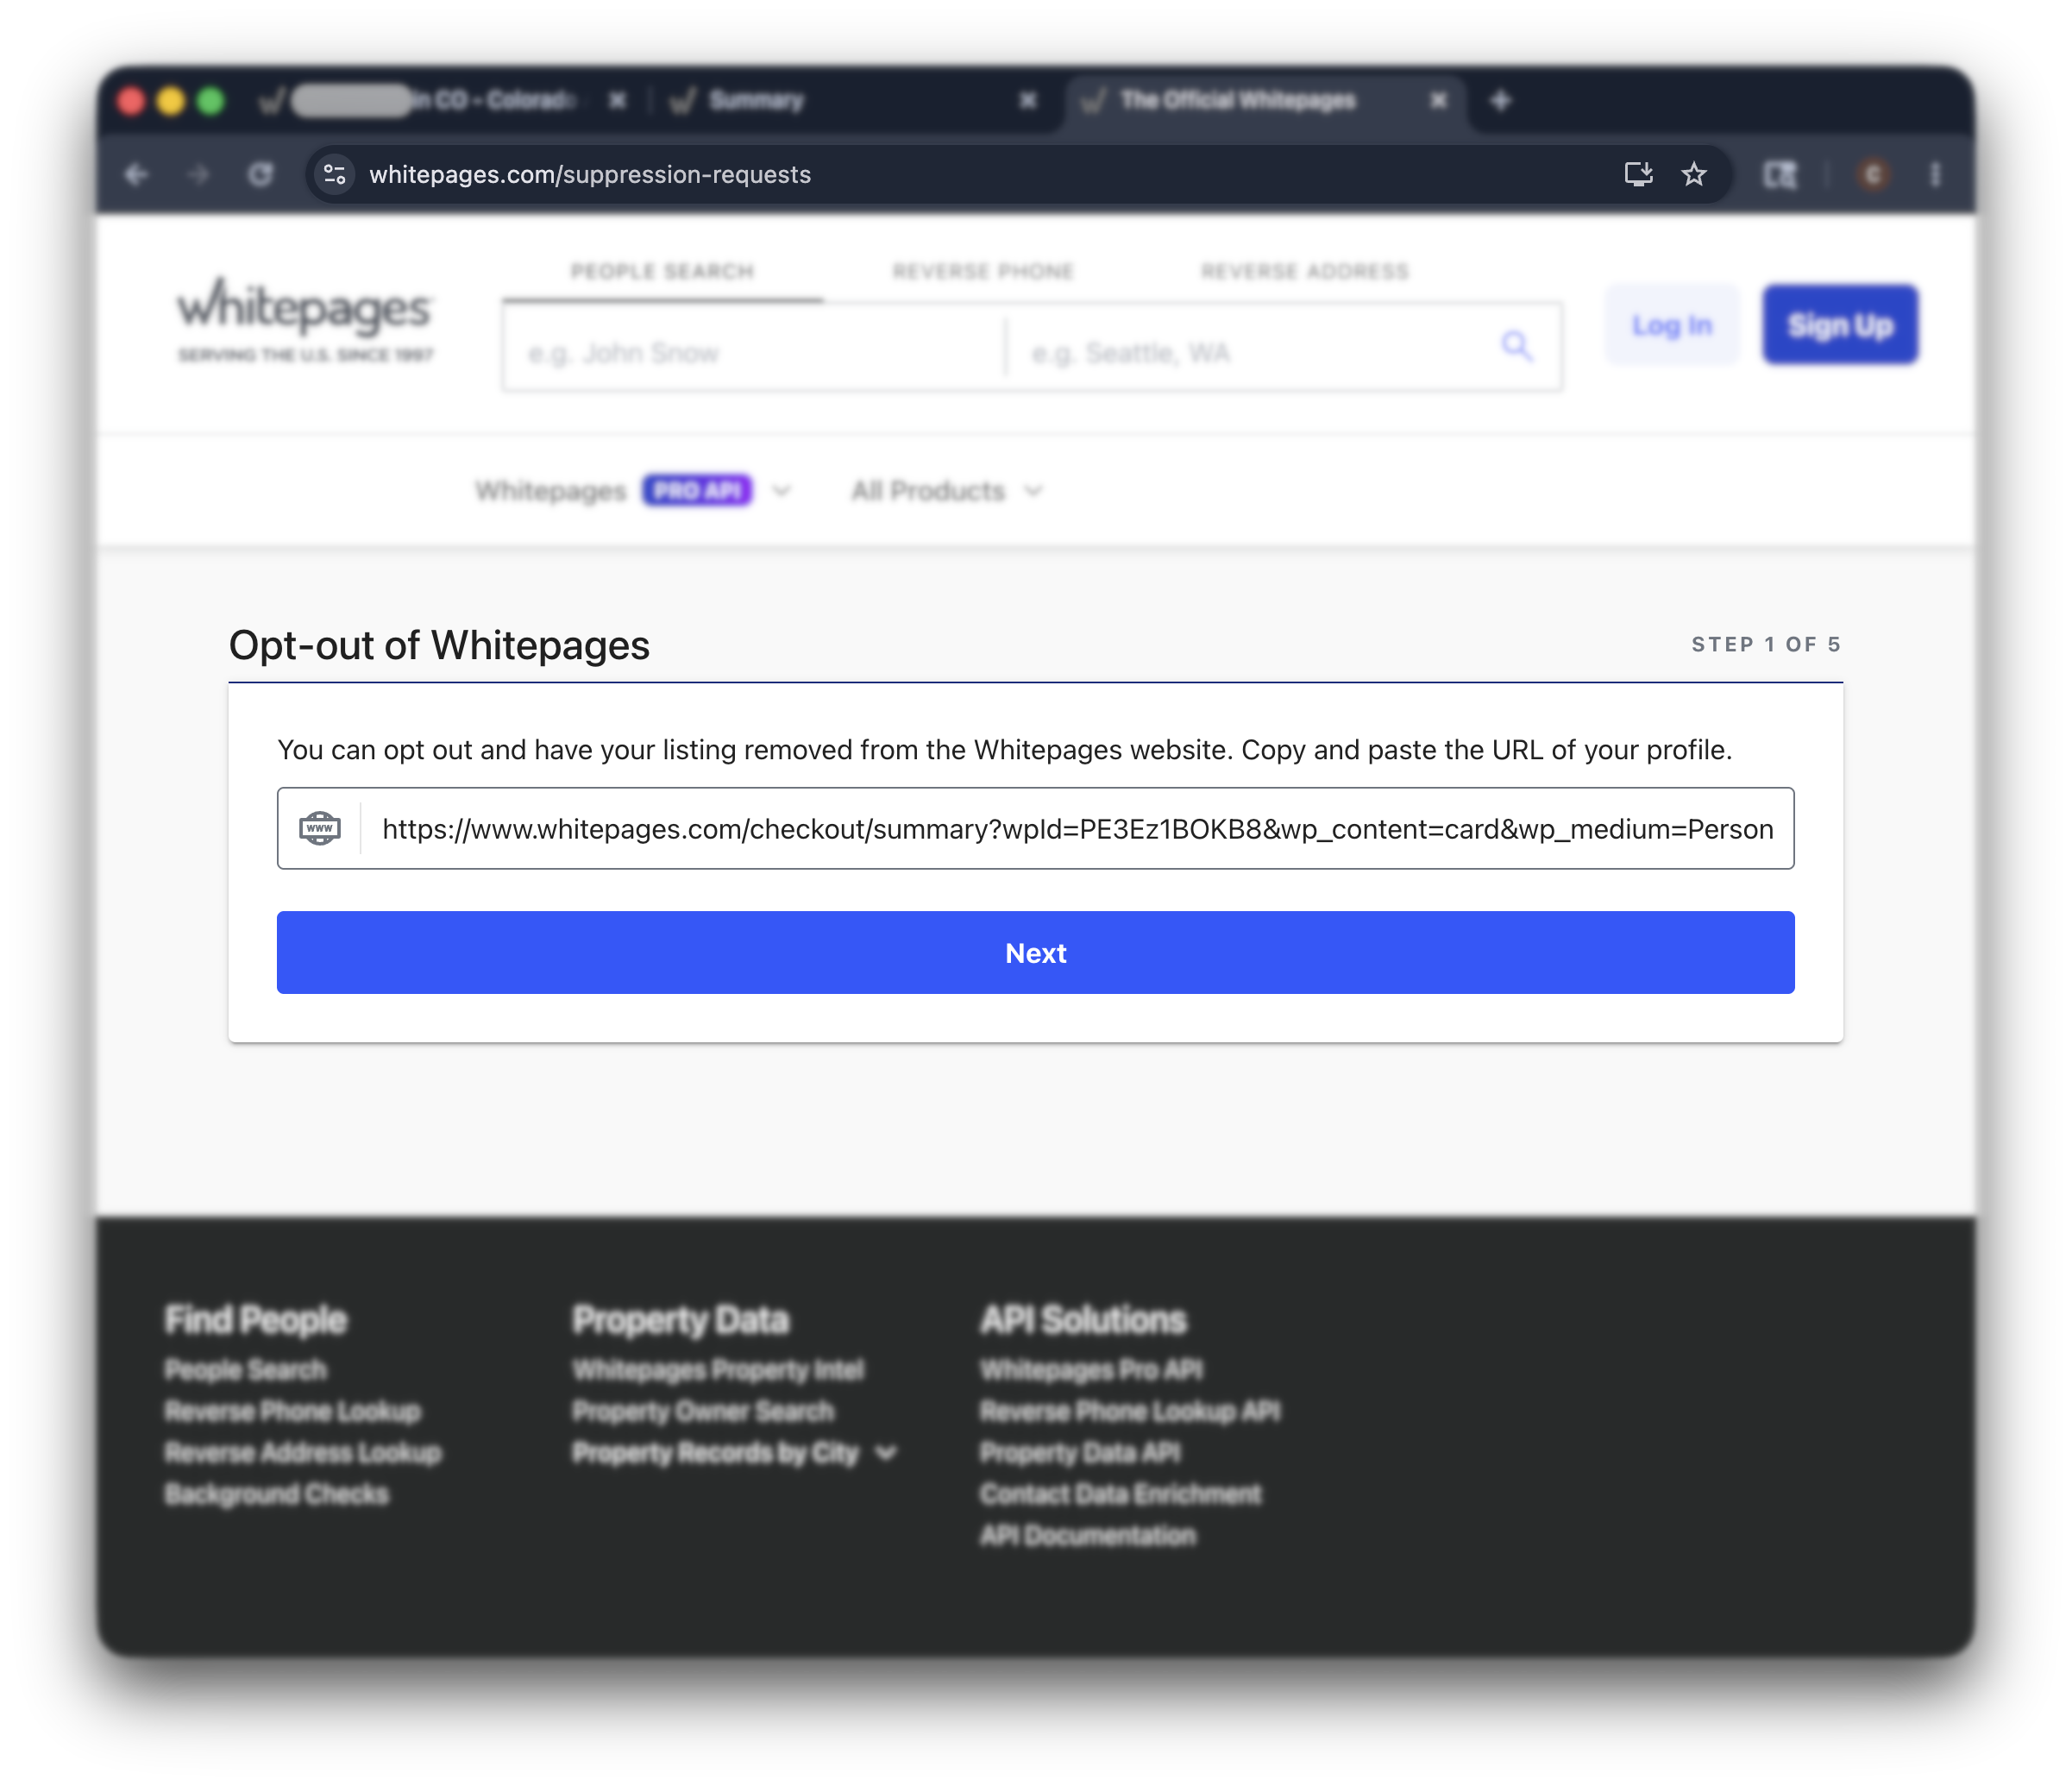
Task: Open a new browser tab
Action: (x=1501, y=100)
